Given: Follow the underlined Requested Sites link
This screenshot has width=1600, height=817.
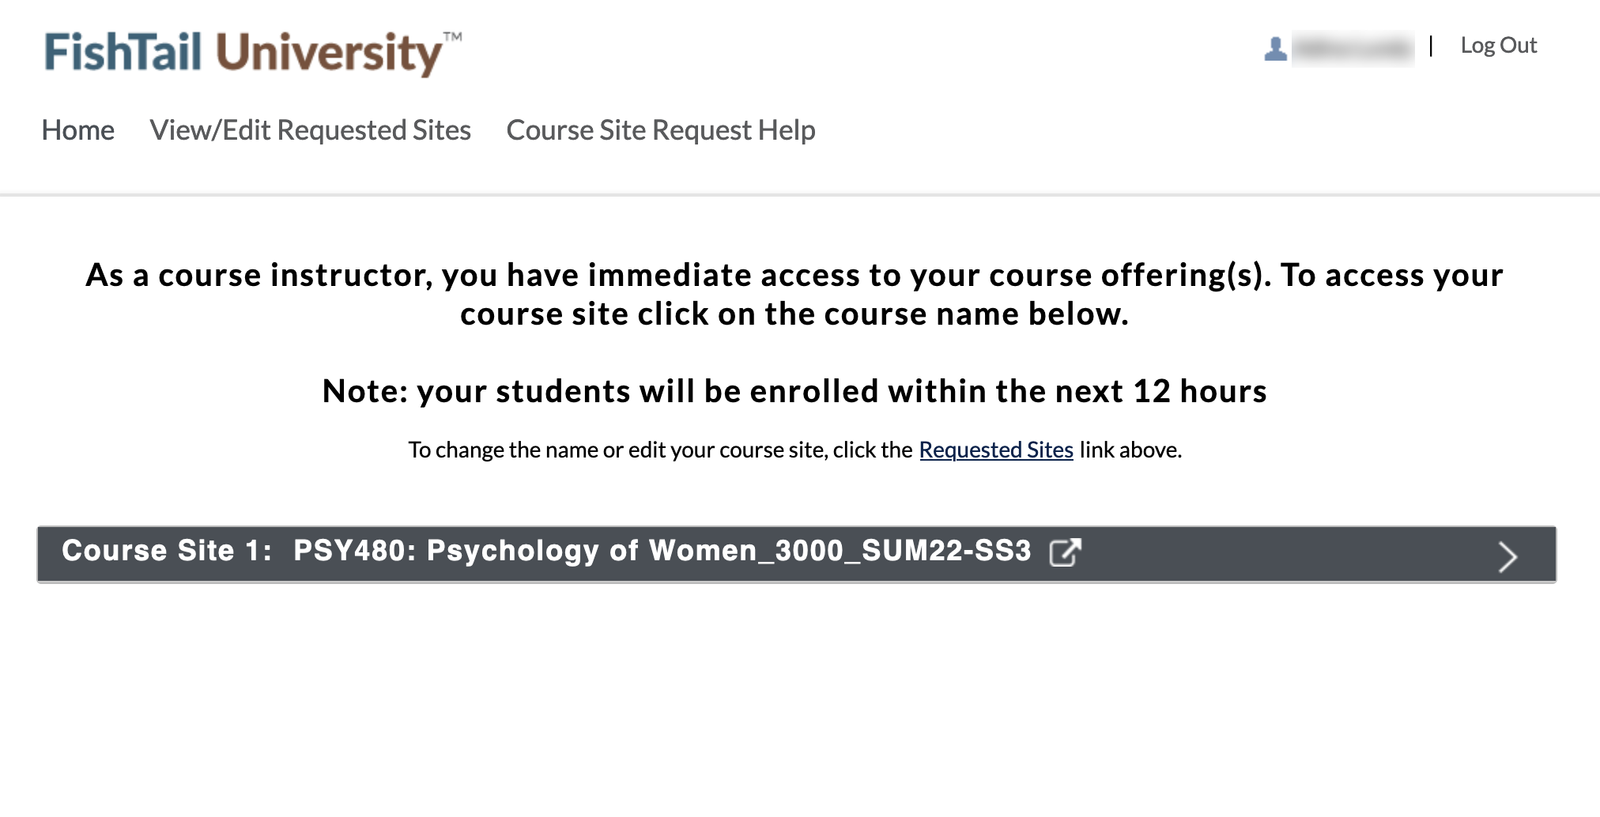Looking at the screenshot, I should (995, 450).
